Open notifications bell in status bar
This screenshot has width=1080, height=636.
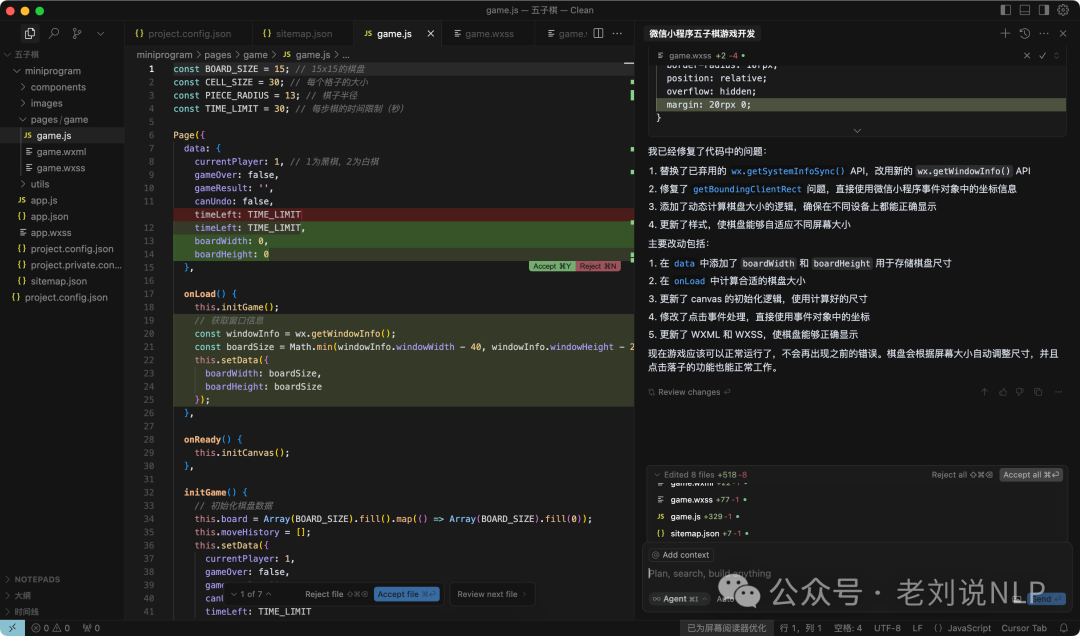pyautogui.click(x=1064, y=628)
